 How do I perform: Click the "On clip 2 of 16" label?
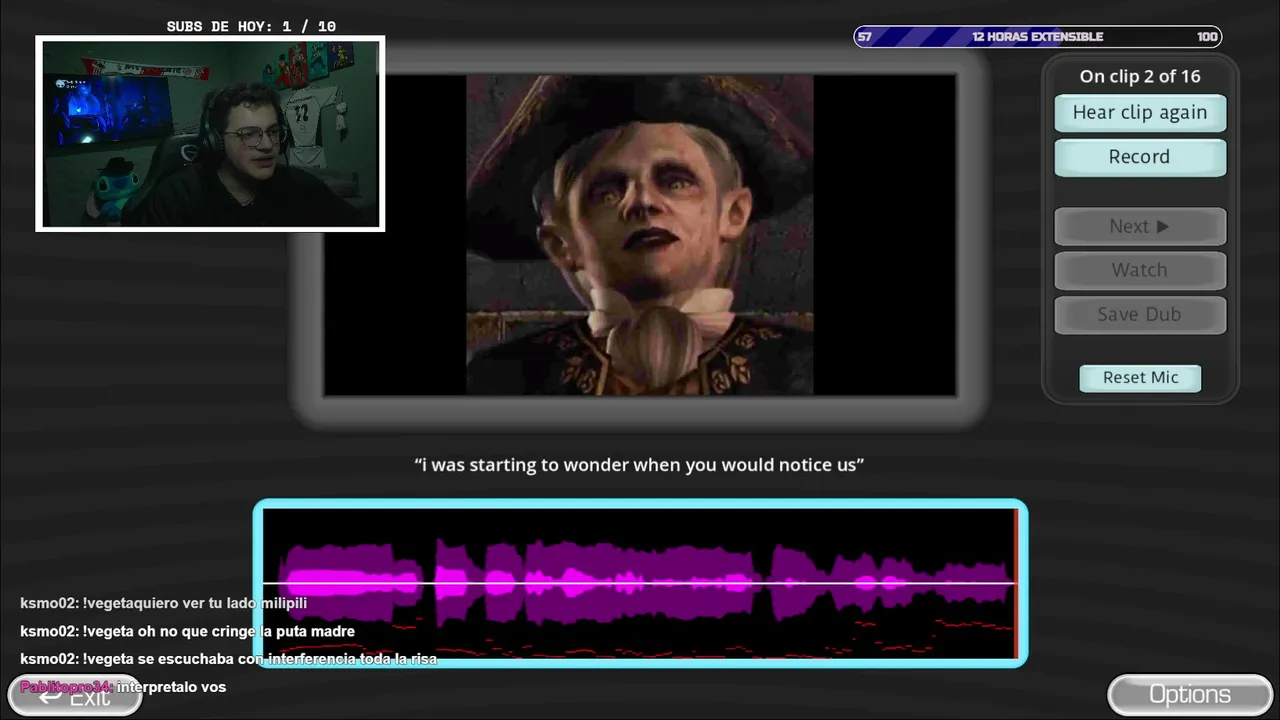1140,76
